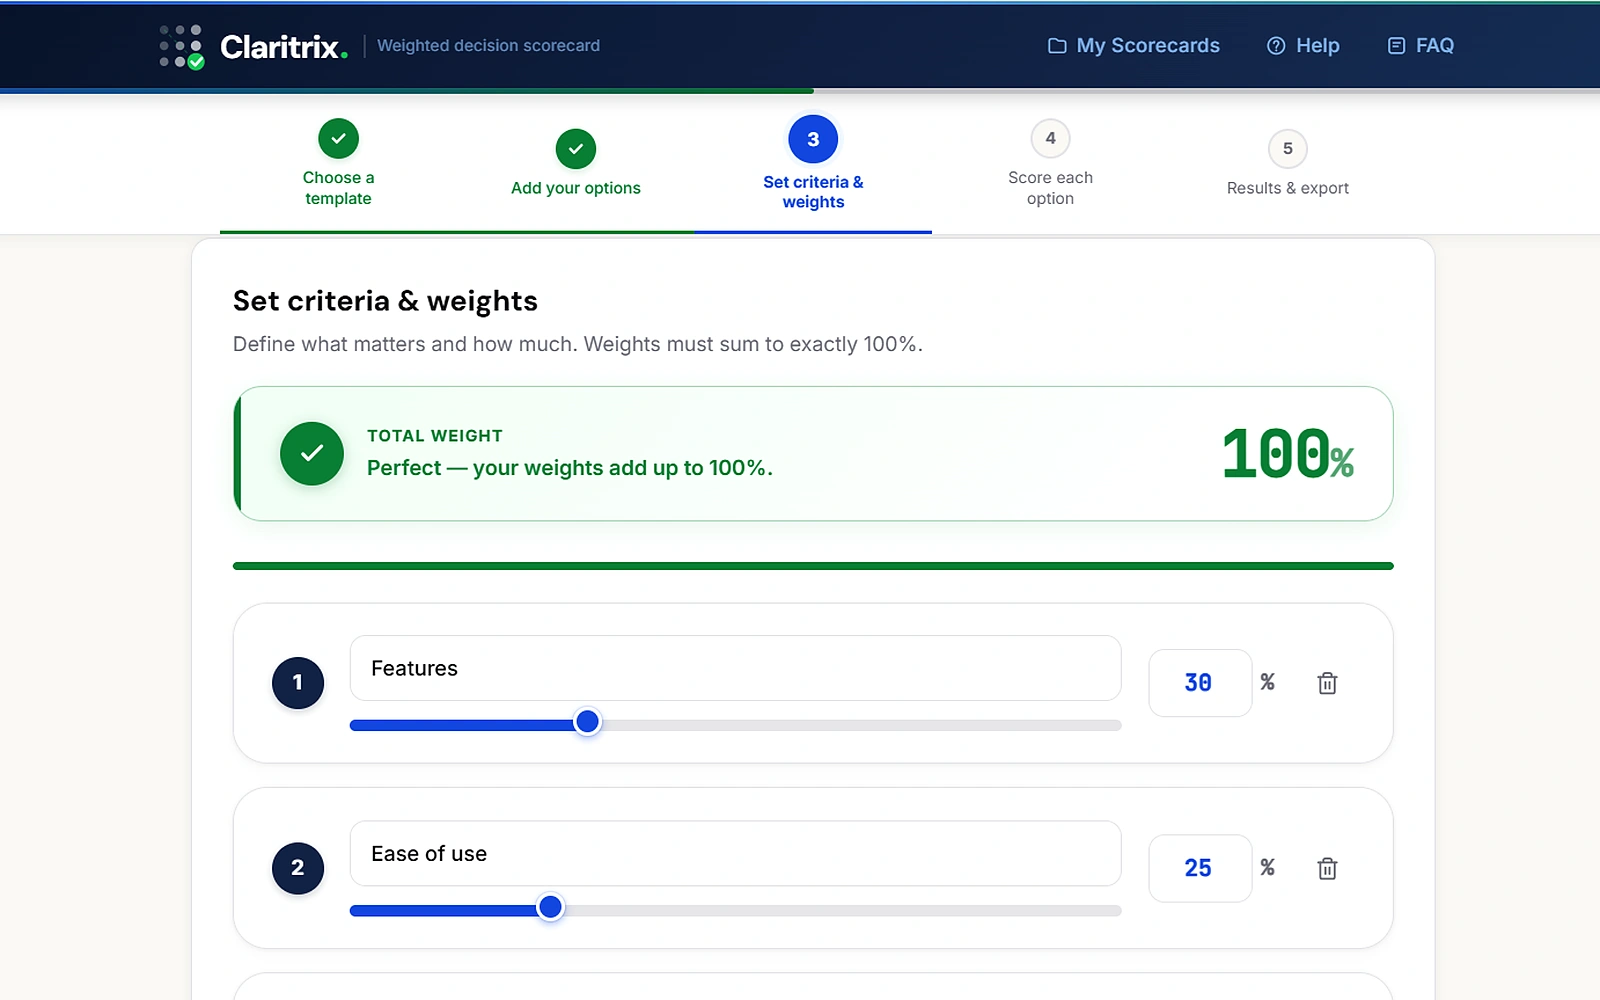Jump to the Results & export step
This screenshot has width=1600, height=1000.
click(1288, 164)
